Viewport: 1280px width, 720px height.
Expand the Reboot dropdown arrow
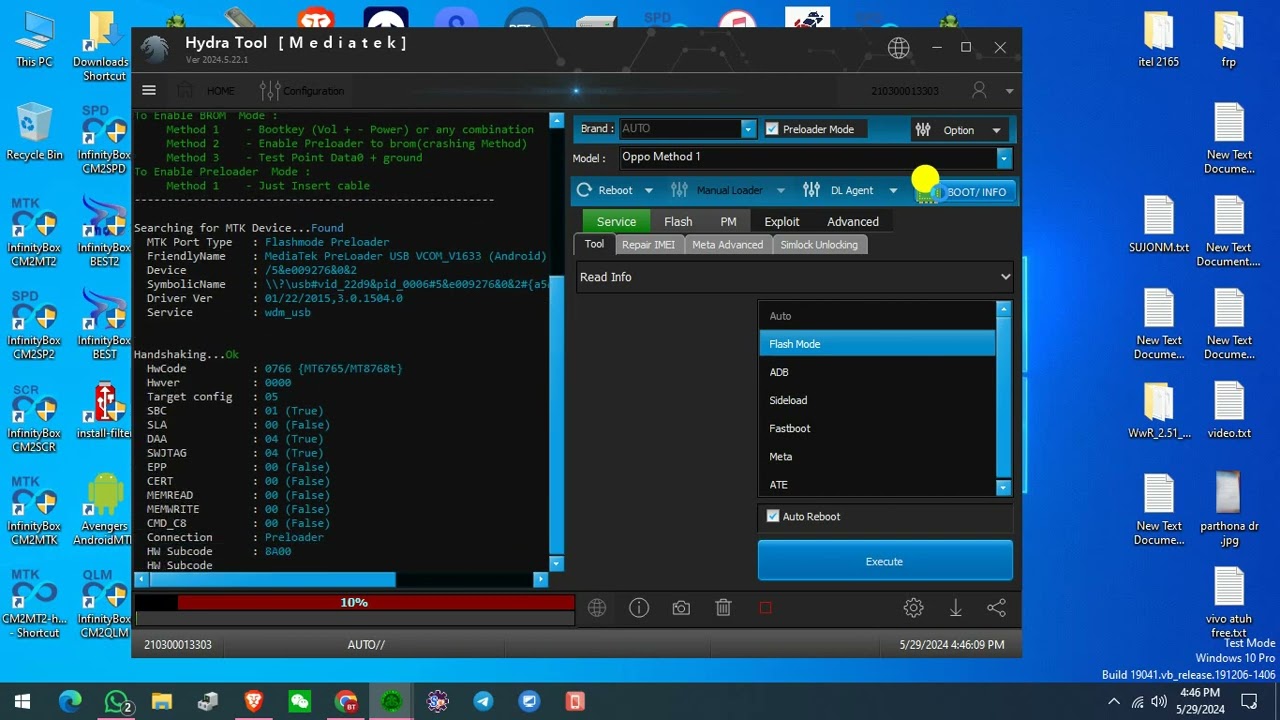[648, 190]
